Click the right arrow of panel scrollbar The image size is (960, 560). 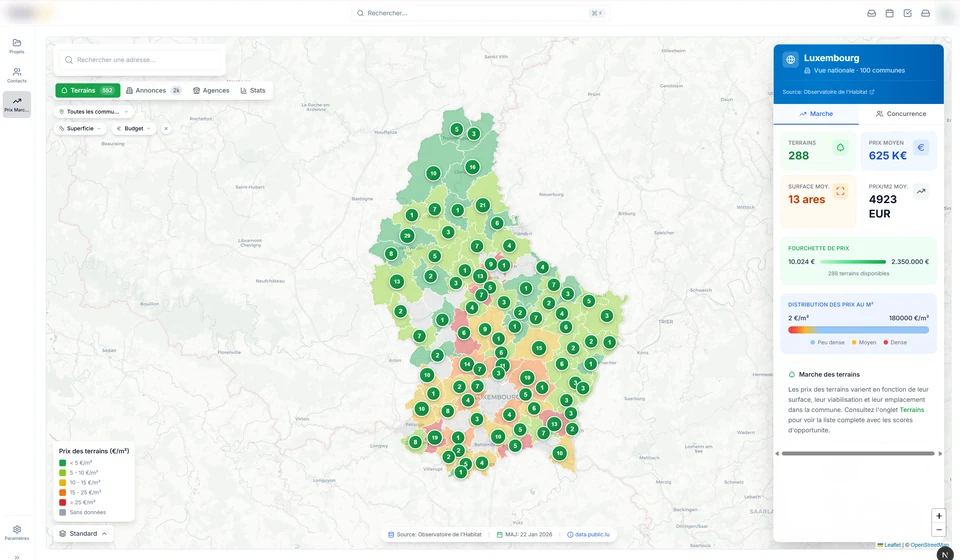[x=940, y=454]
